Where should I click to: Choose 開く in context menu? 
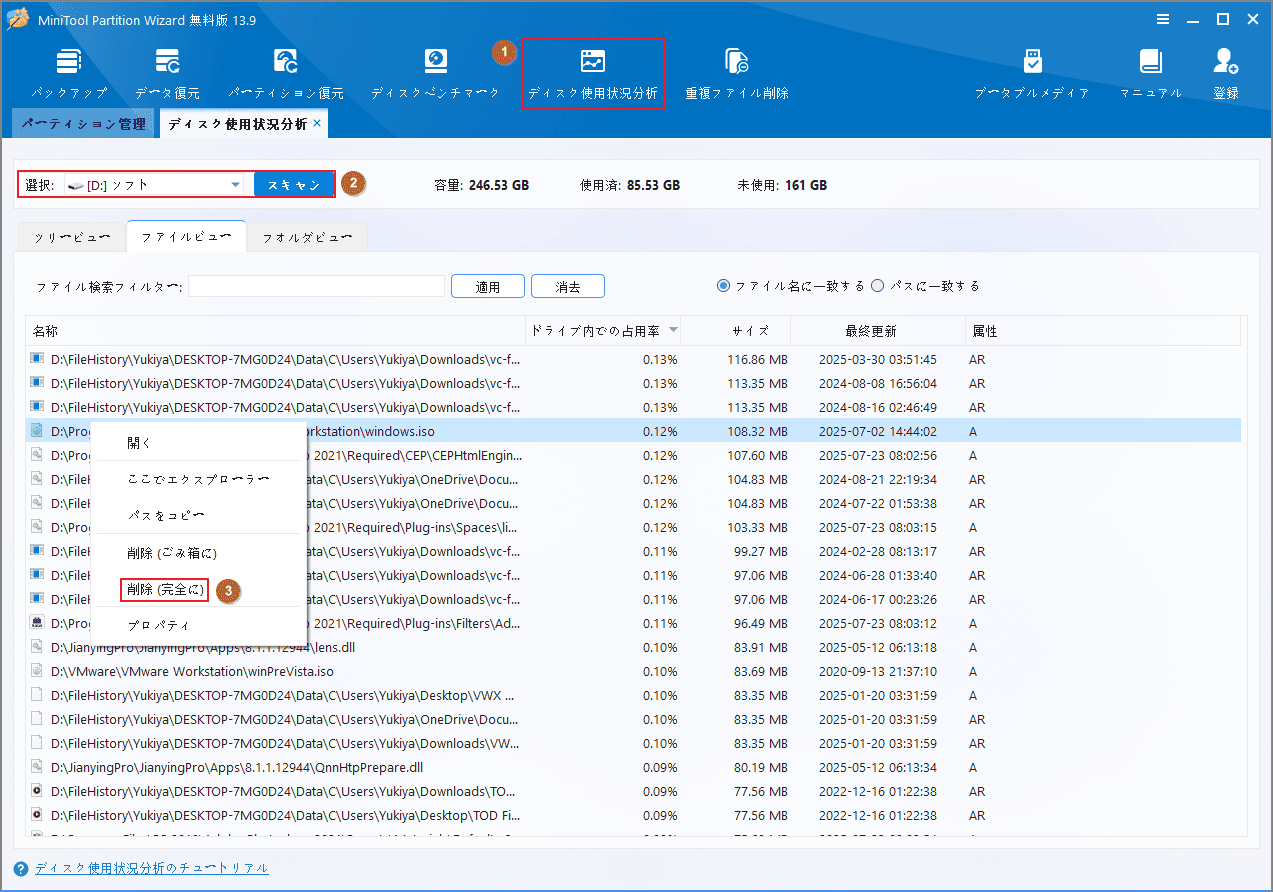click(199, 442)
